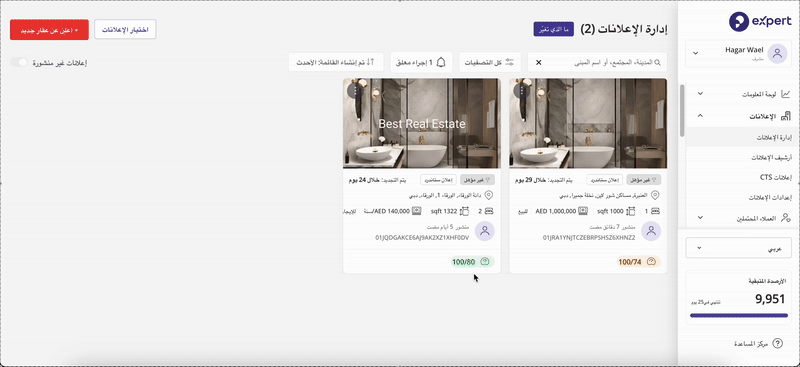The width and height of the screenshot is (800, 367).
Task: Click price icon beside AED 1,000,000
Action: click(x=583, y=211)
